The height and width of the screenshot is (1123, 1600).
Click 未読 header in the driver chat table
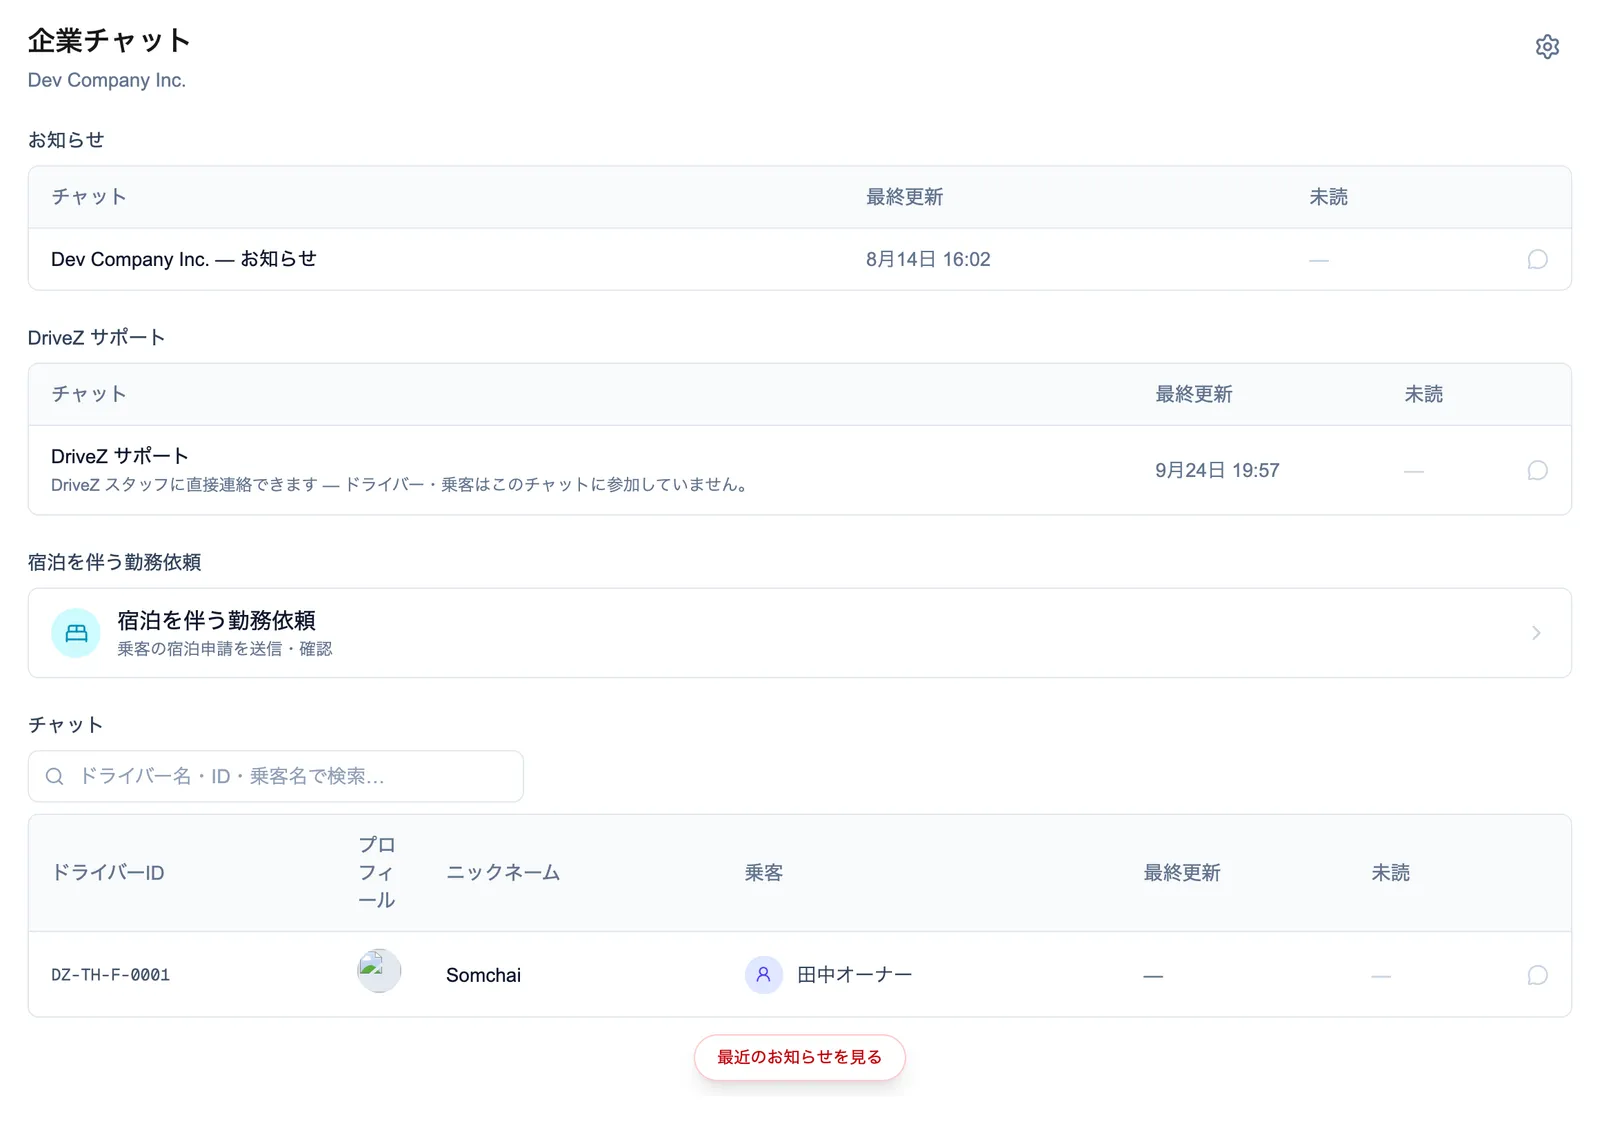[x=1390, y=873]
